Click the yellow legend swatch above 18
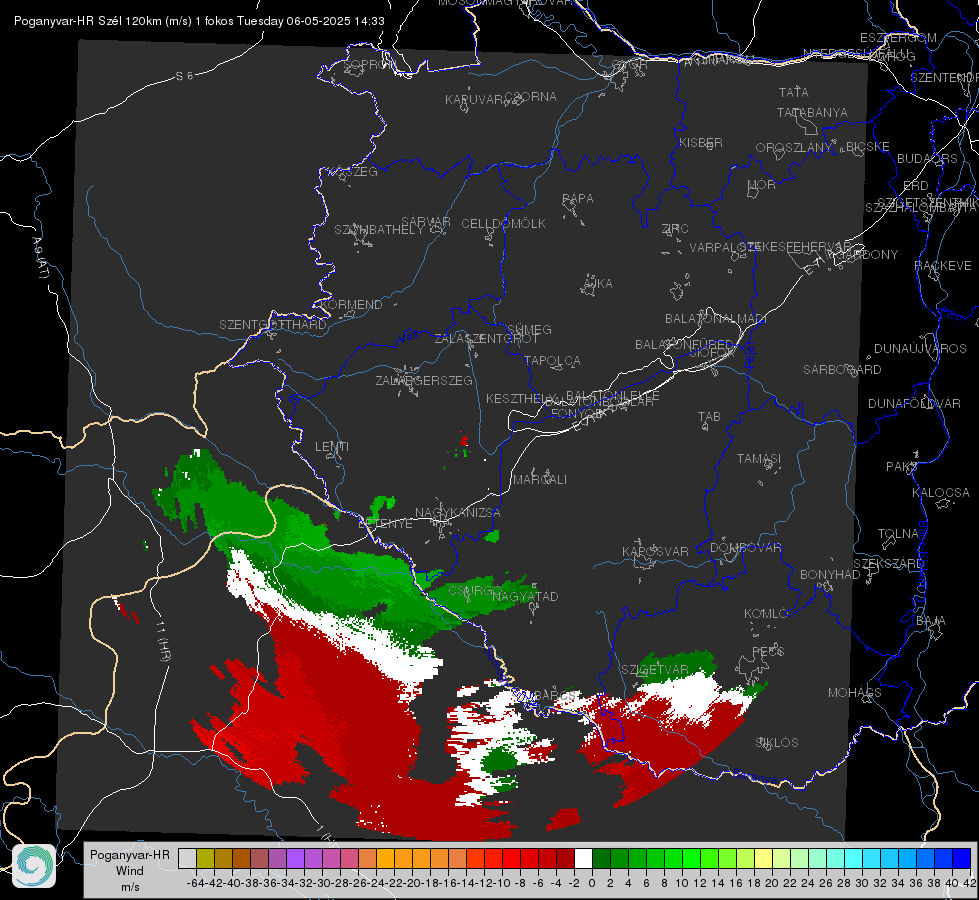Viewport: 979px width, 900px height. pyautogui.click(x=764, y=859)
